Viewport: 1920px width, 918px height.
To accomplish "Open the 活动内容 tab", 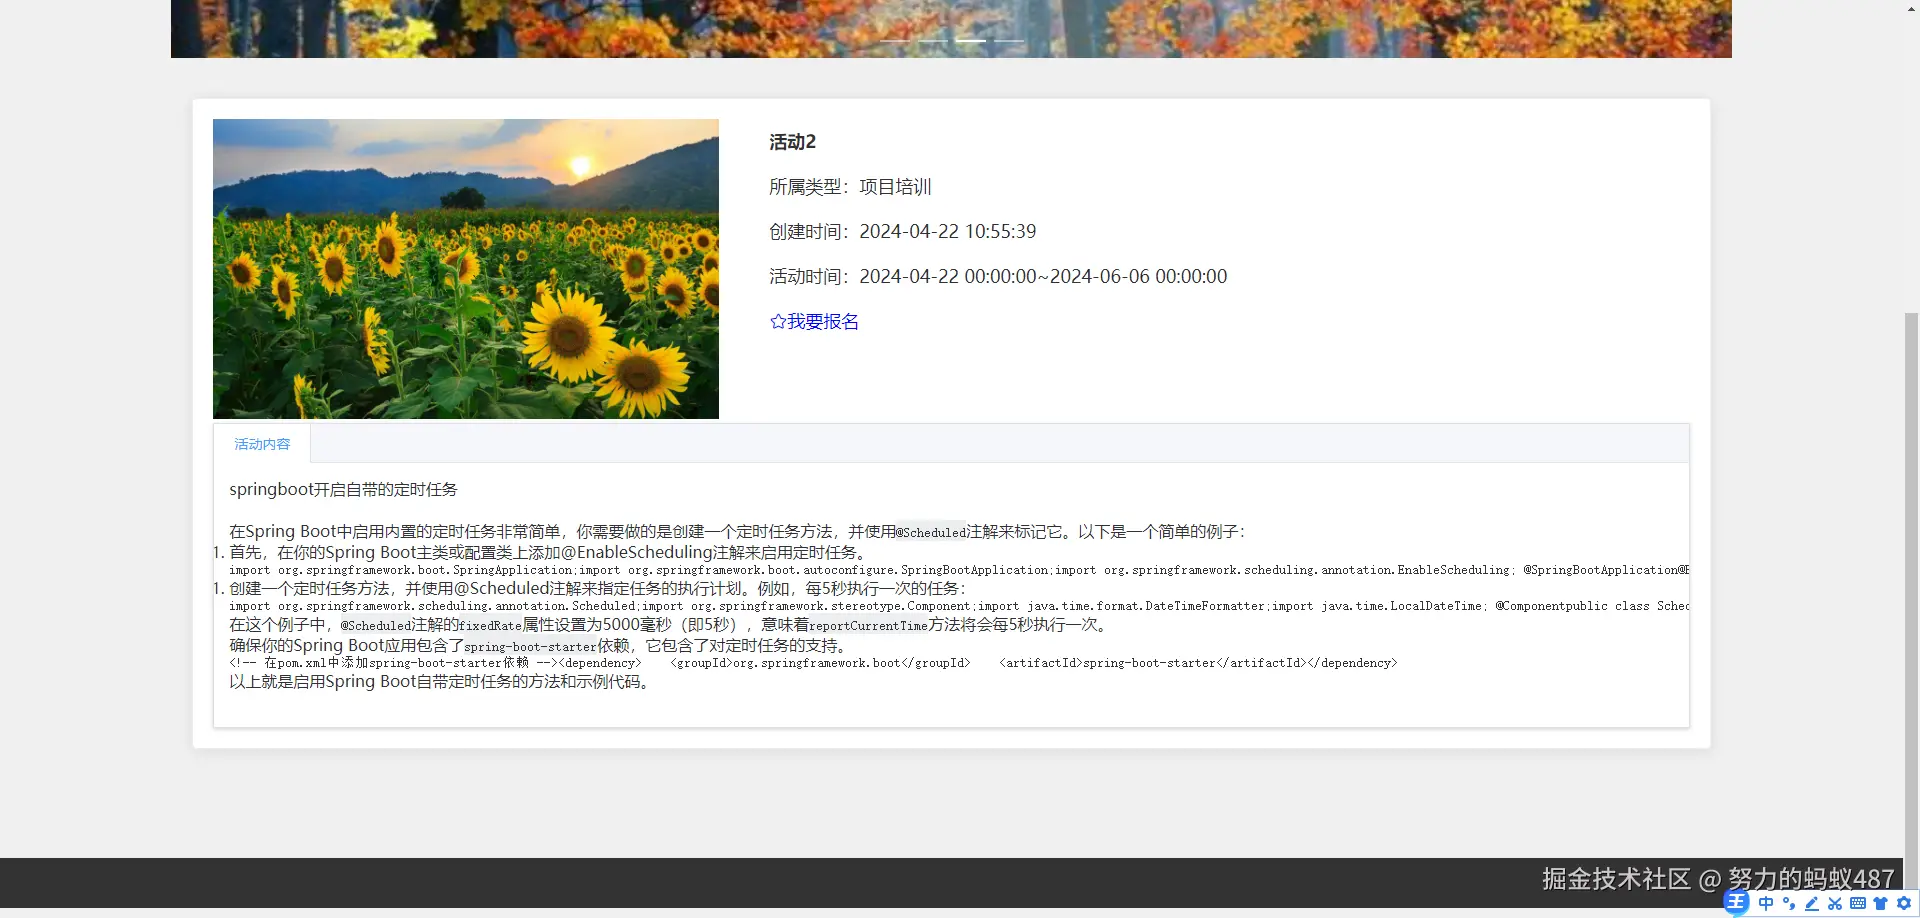I will [x=262, y=443].
